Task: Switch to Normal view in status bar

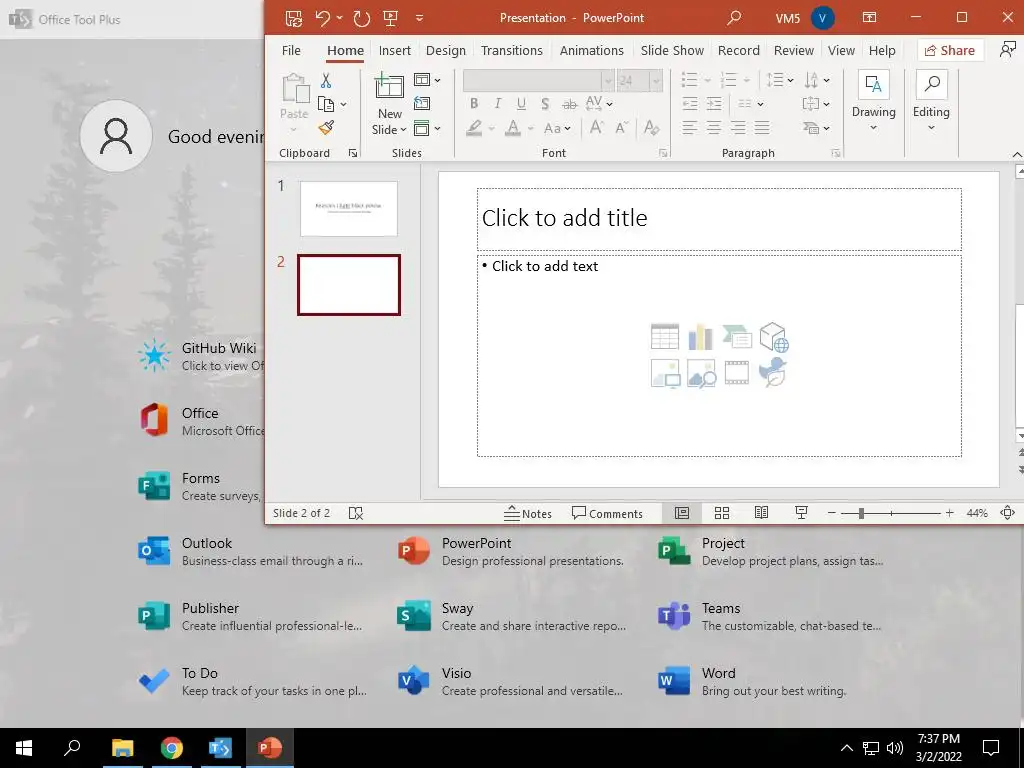Action: [682, 513]
